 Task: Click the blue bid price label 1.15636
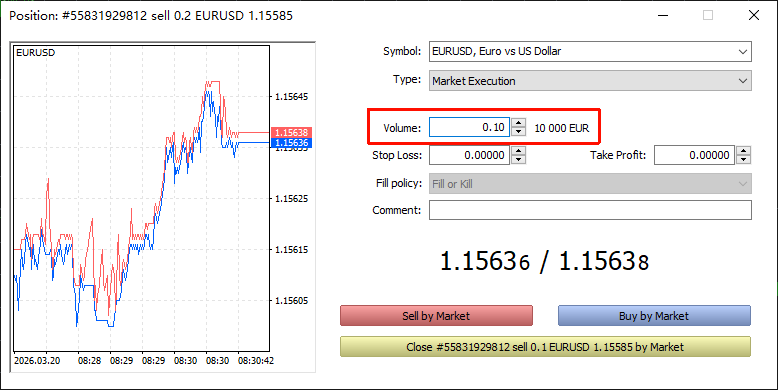tap(291, 143)
